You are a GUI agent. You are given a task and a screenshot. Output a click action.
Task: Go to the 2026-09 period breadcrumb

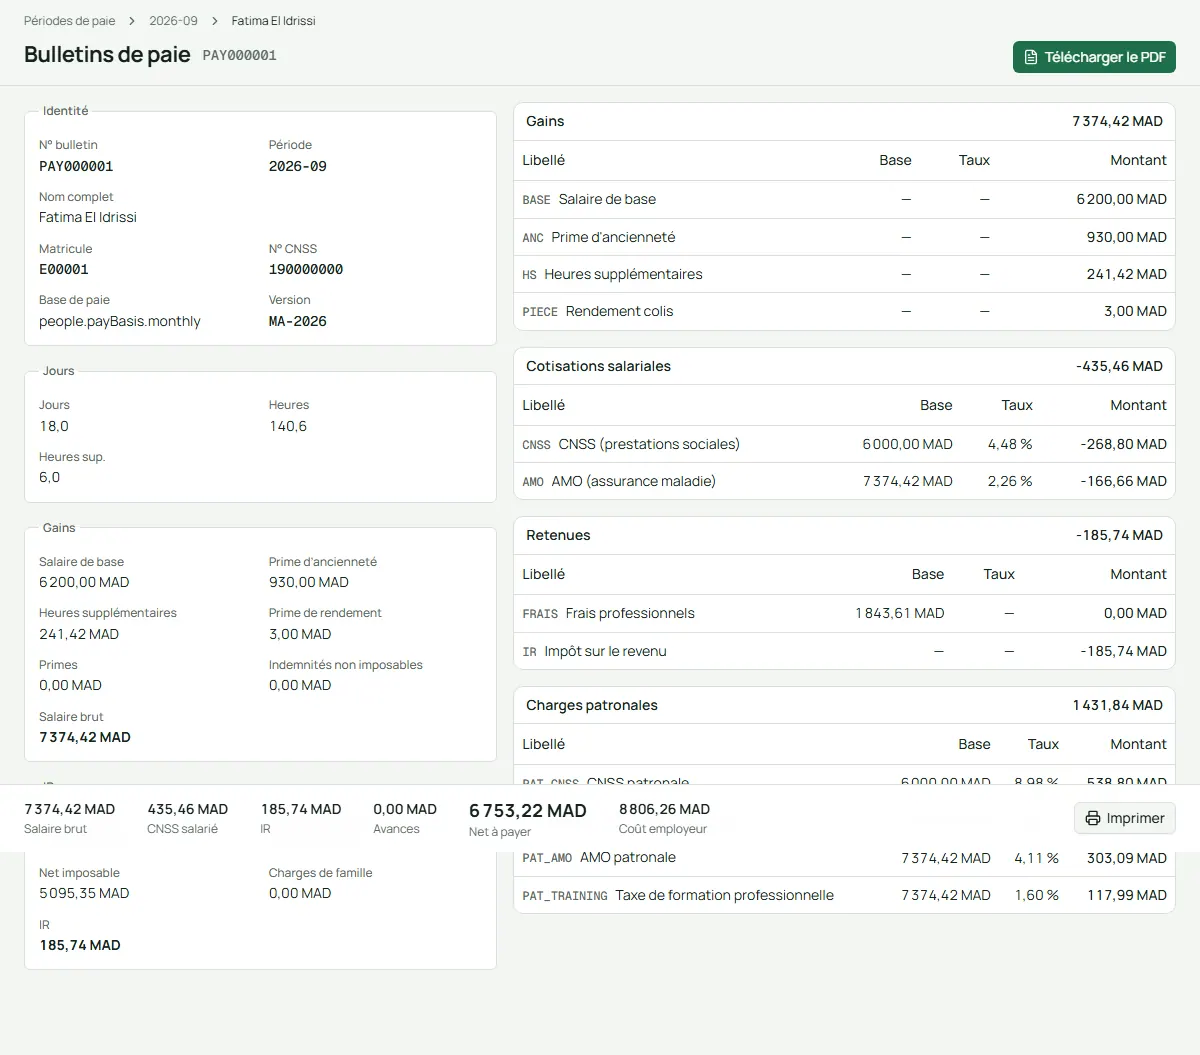click(173, 21)
